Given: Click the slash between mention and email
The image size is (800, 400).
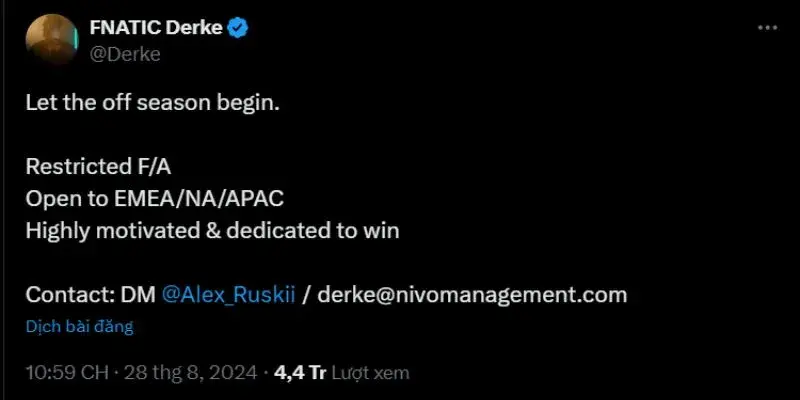Looking at the screenshot, I should pyautogui.click(x=308, y=295).
